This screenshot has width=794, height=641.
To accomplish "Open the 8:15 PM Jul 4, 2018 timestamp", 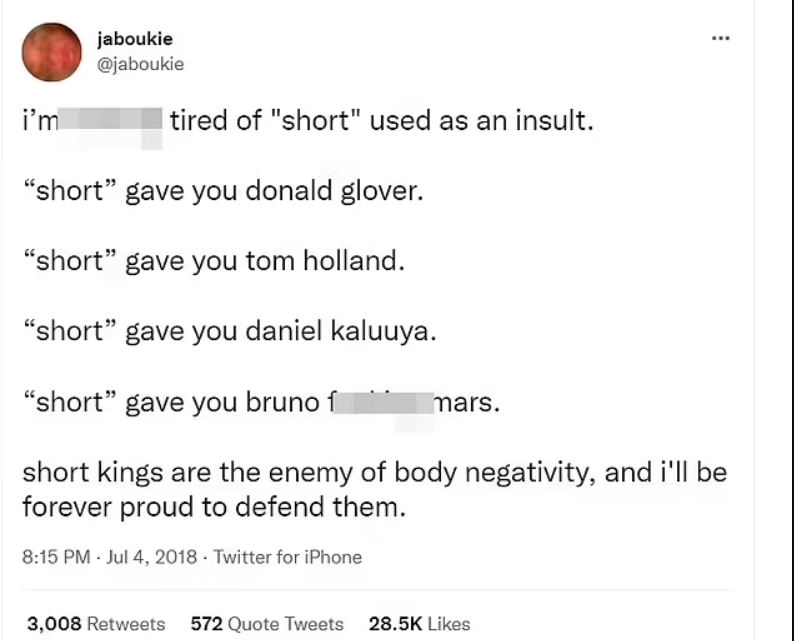I will (x=111, y=557).
